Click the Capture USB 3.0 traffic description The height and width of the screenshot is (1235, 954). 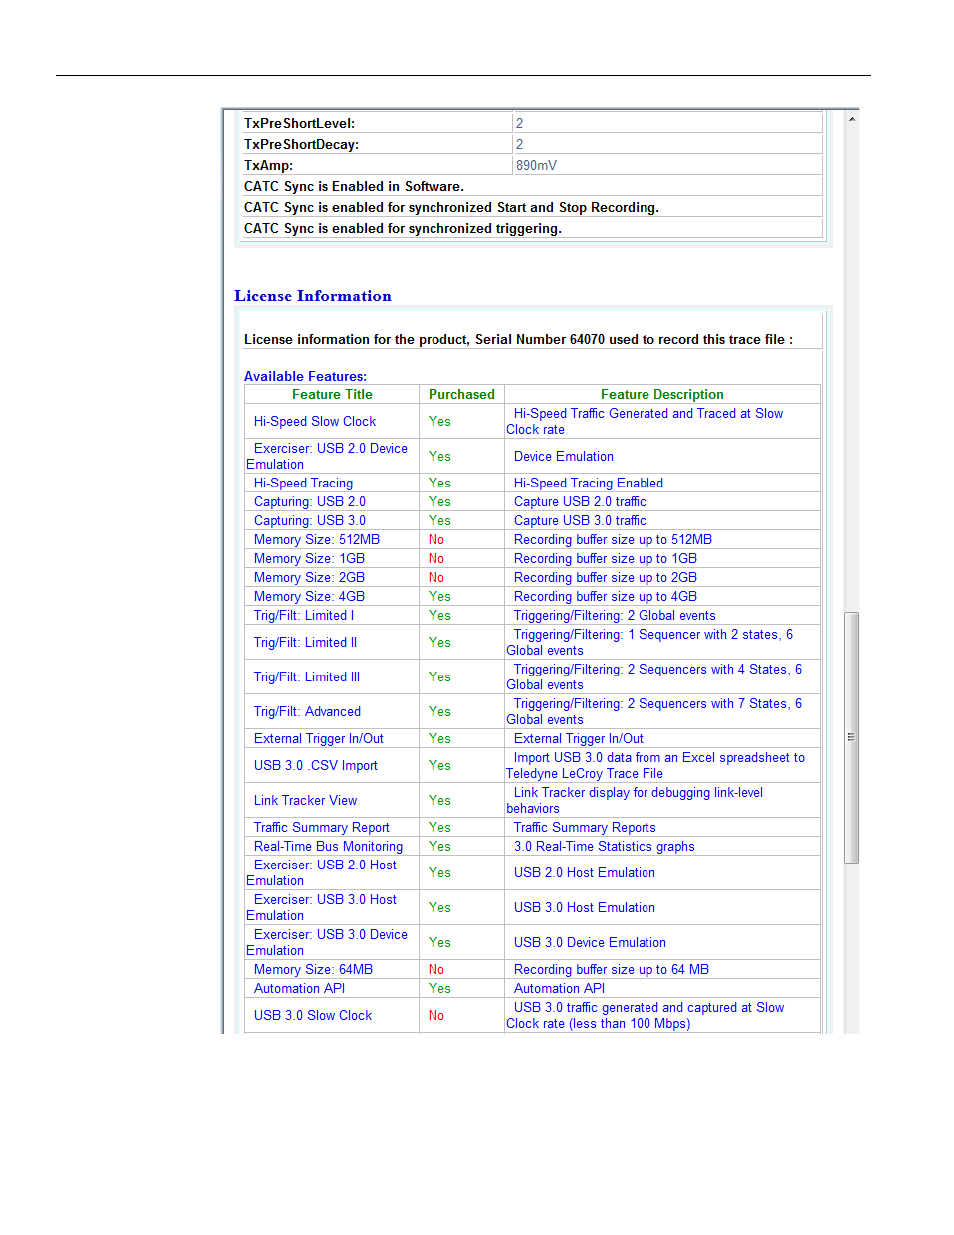(x=580, y=521)
